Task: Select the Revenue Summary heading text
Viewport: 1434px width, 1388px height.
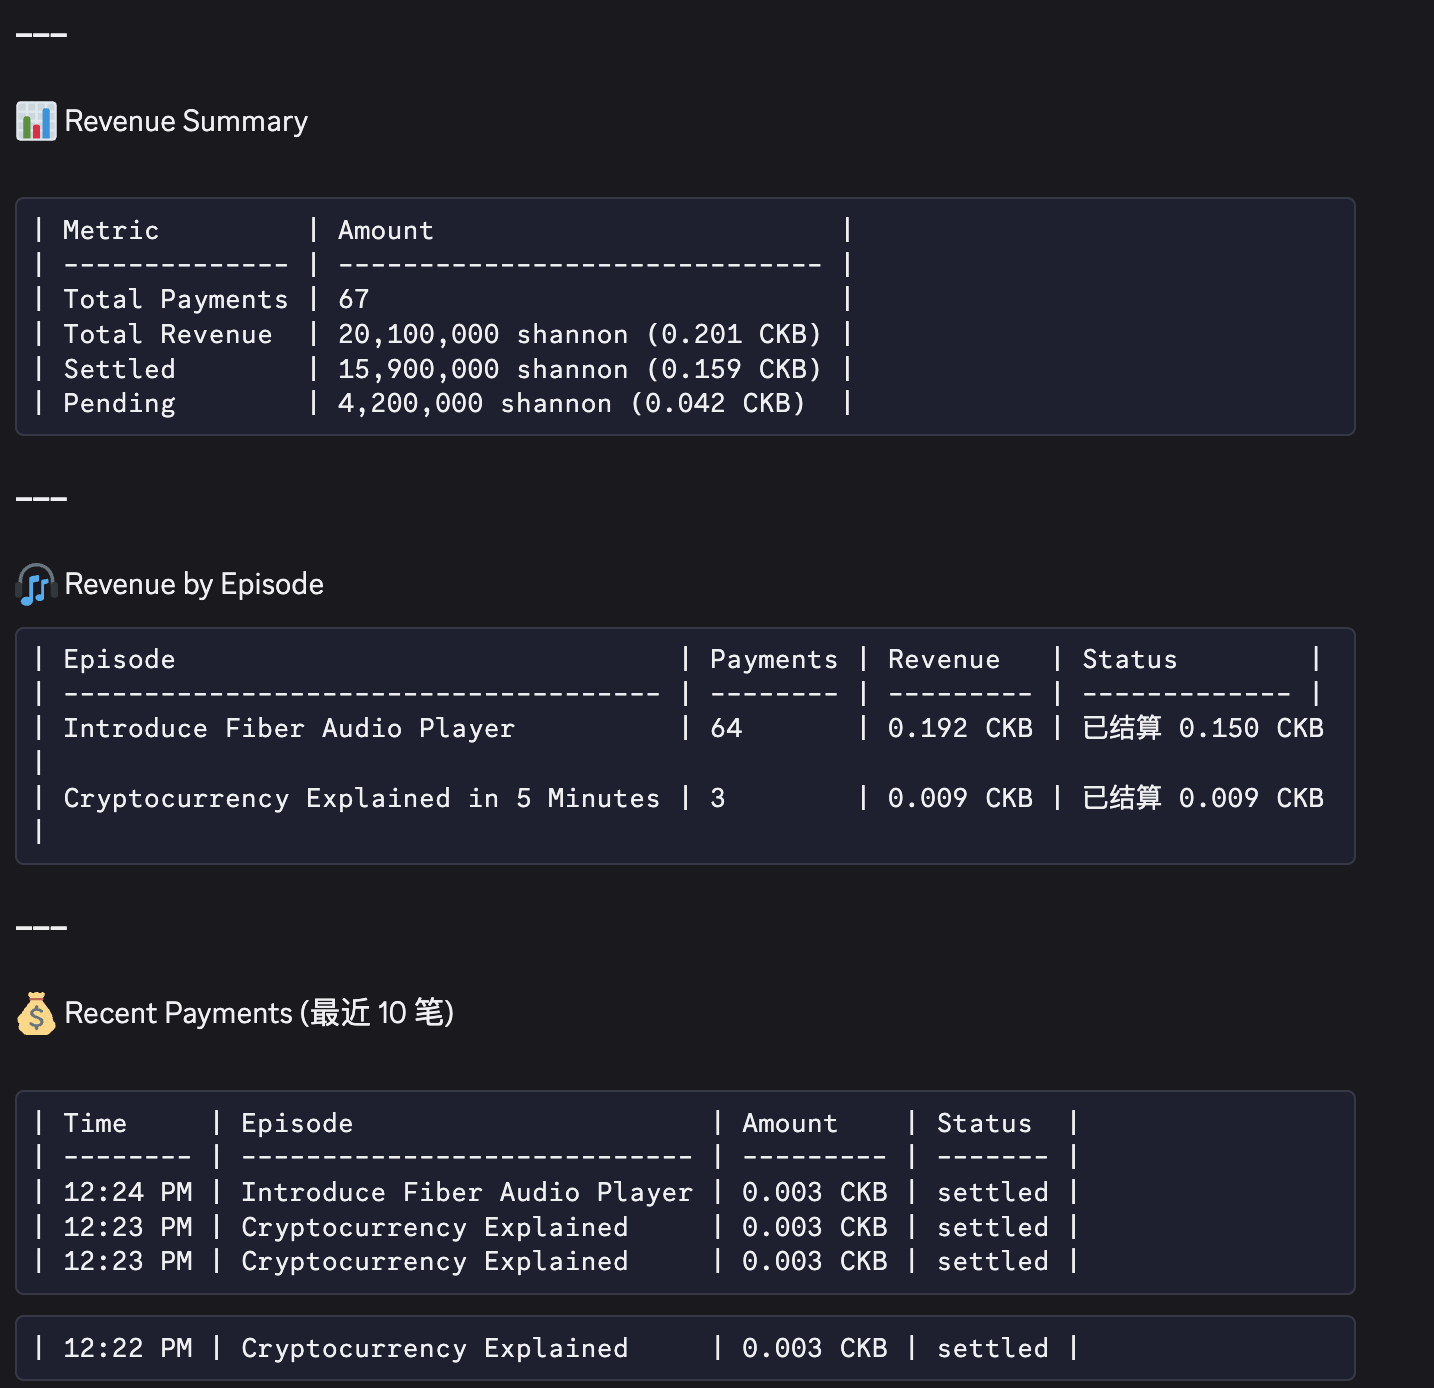Action: click(x=186, y=121)
